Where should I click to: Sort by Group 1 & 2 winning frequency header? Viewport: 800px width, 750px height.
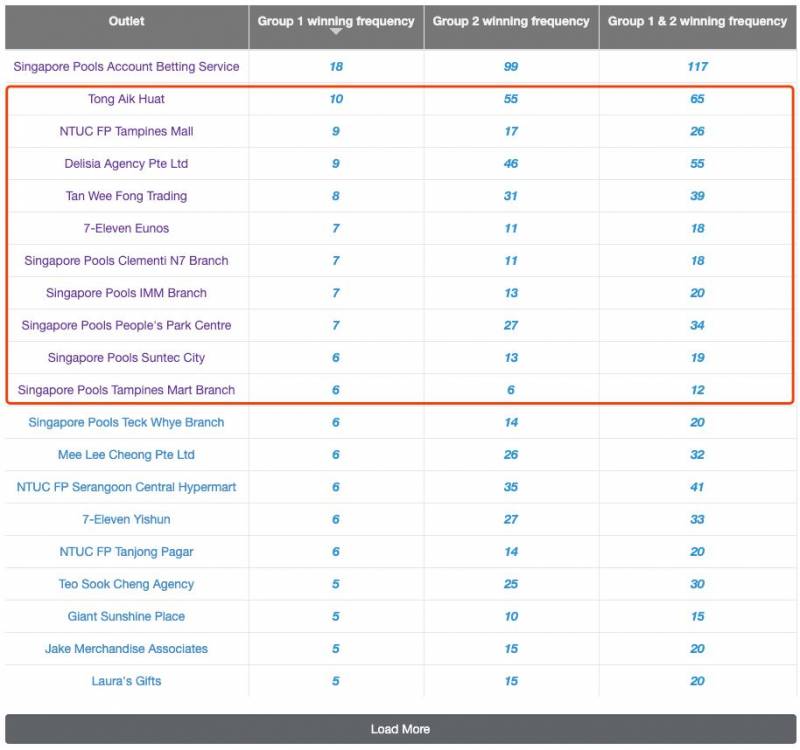click(x=697, y=21)
